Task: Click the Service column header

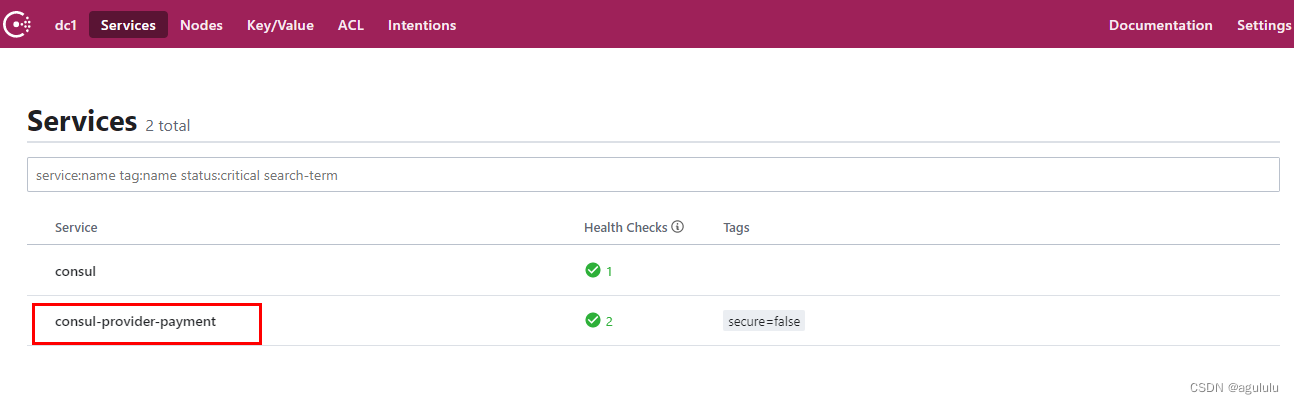Action: click(76, 228)
